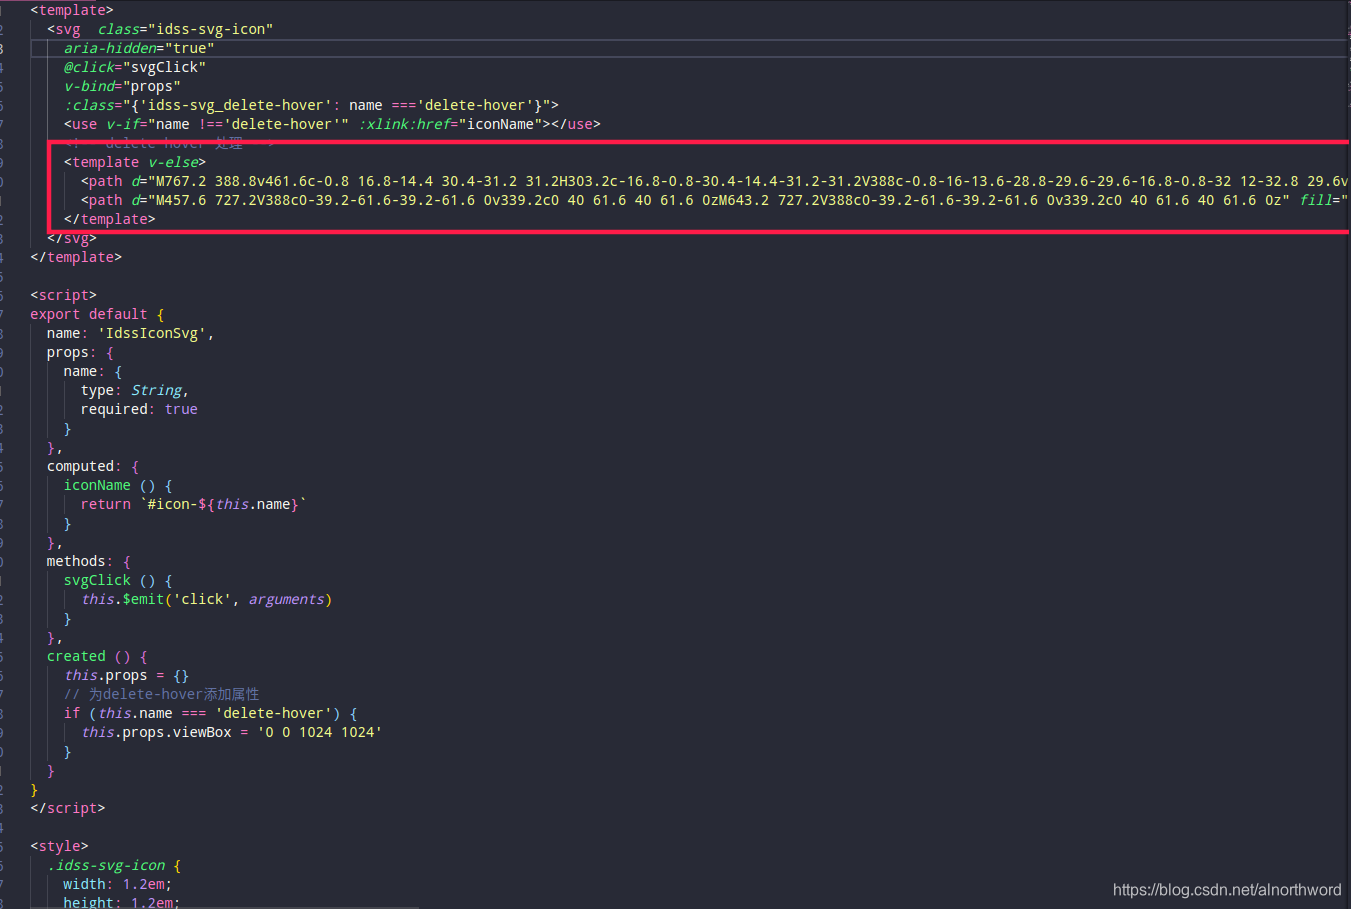Click the return `#icon-${this.name}` line
Image resolution: width=1351 pixels, height=909 pixels.
(194, 504)
